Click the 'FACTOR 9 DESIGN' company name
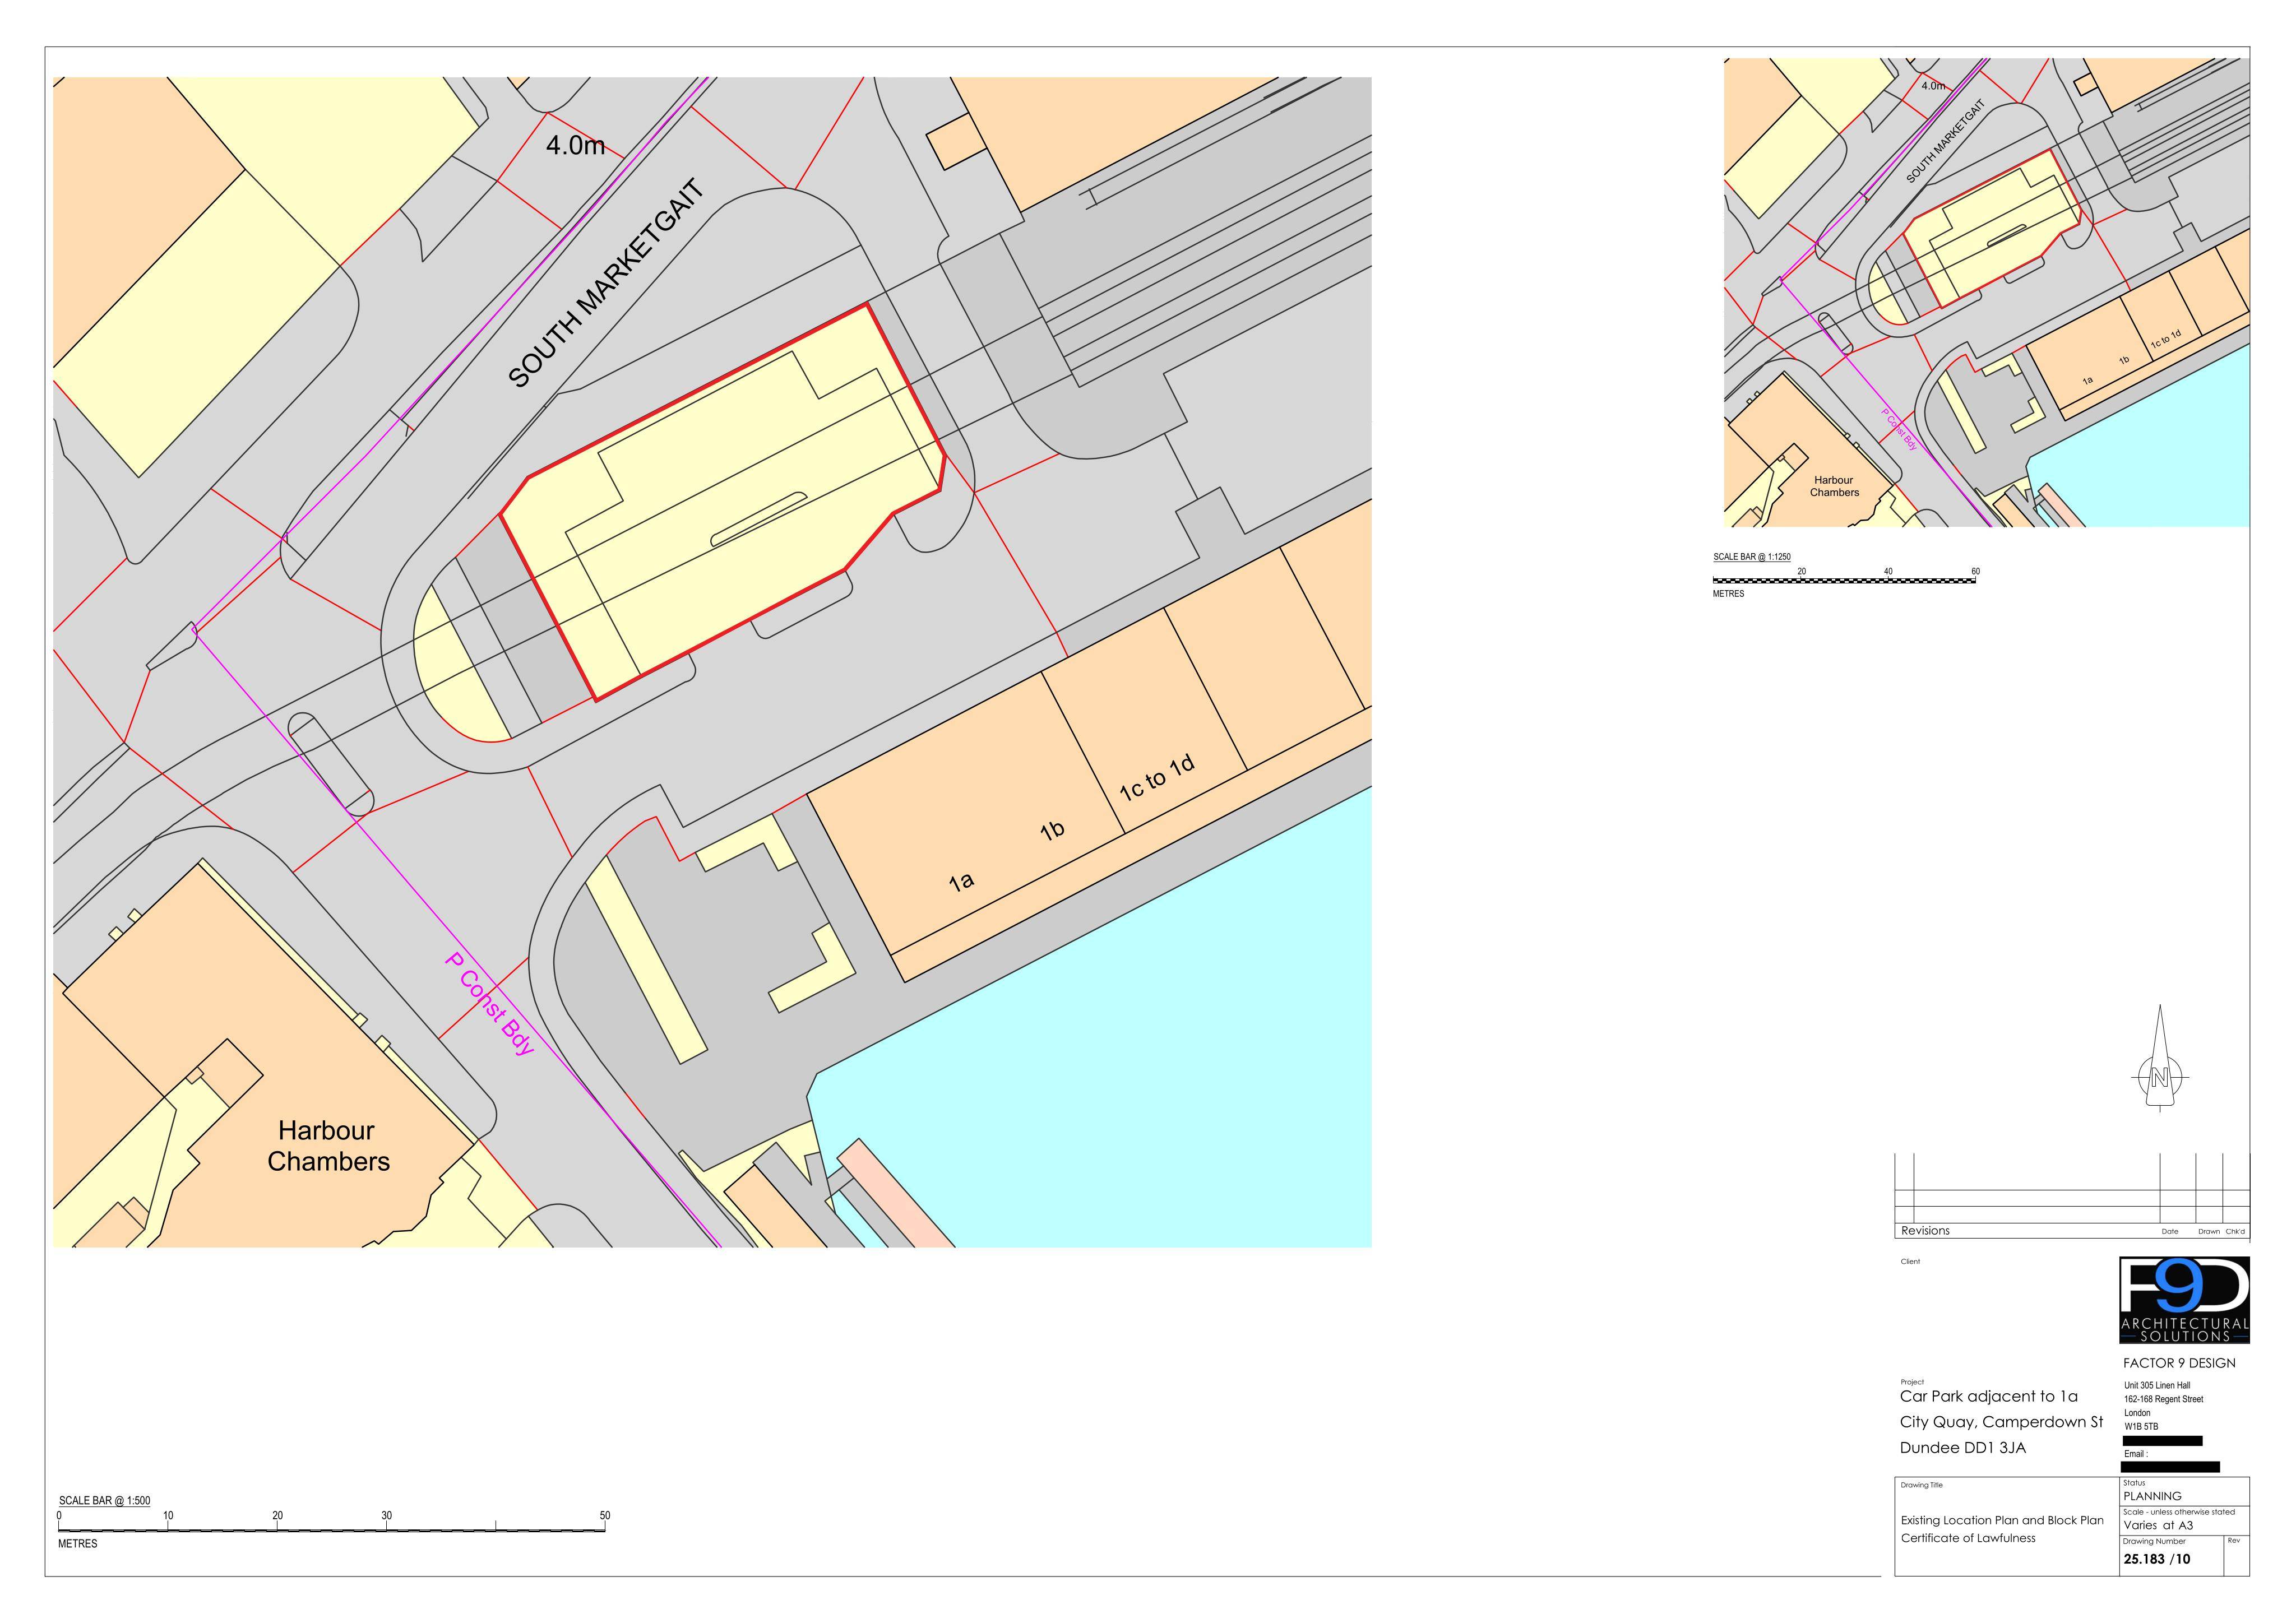This screenshot has width=2296, height=1623. [x=2179, y=1363]
